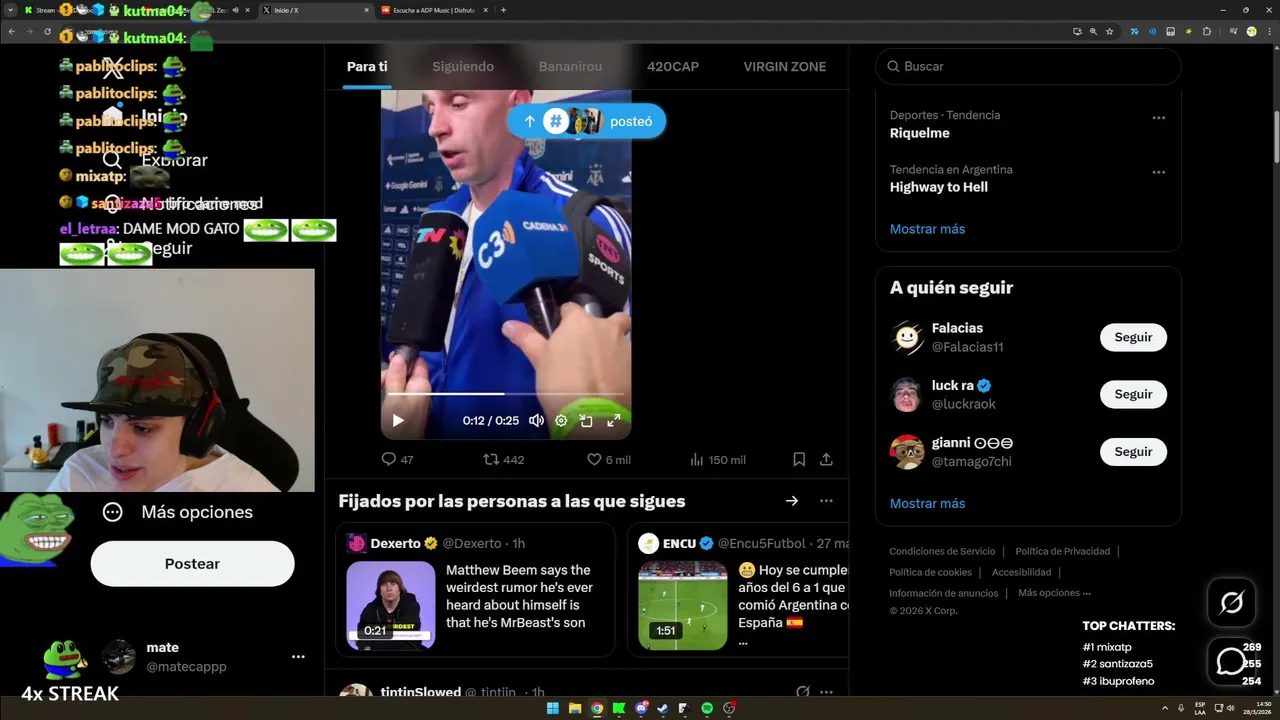Viewport: 1280px width, 720px height.
Task: Open the video settings gear
Action: coord(561,421)
